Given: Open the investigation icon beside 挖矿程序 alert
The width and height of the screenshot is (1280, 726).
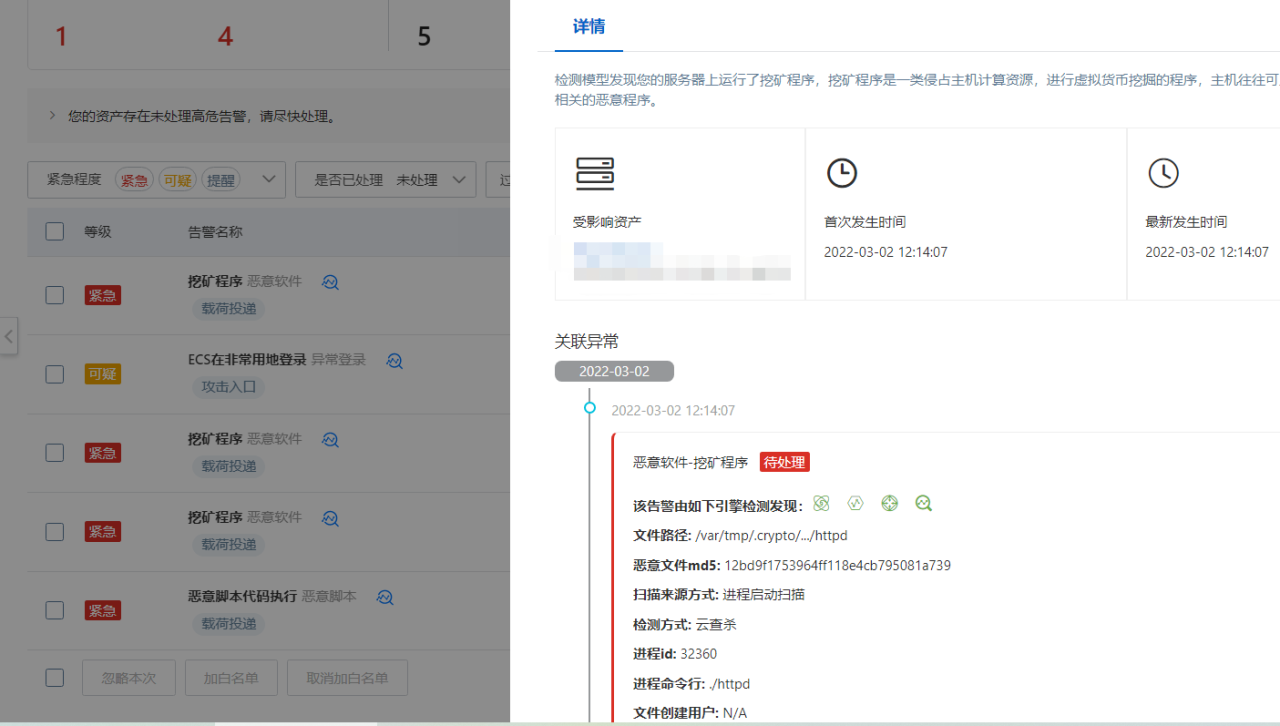Looking at the screenshot, I should click(330, 281).
